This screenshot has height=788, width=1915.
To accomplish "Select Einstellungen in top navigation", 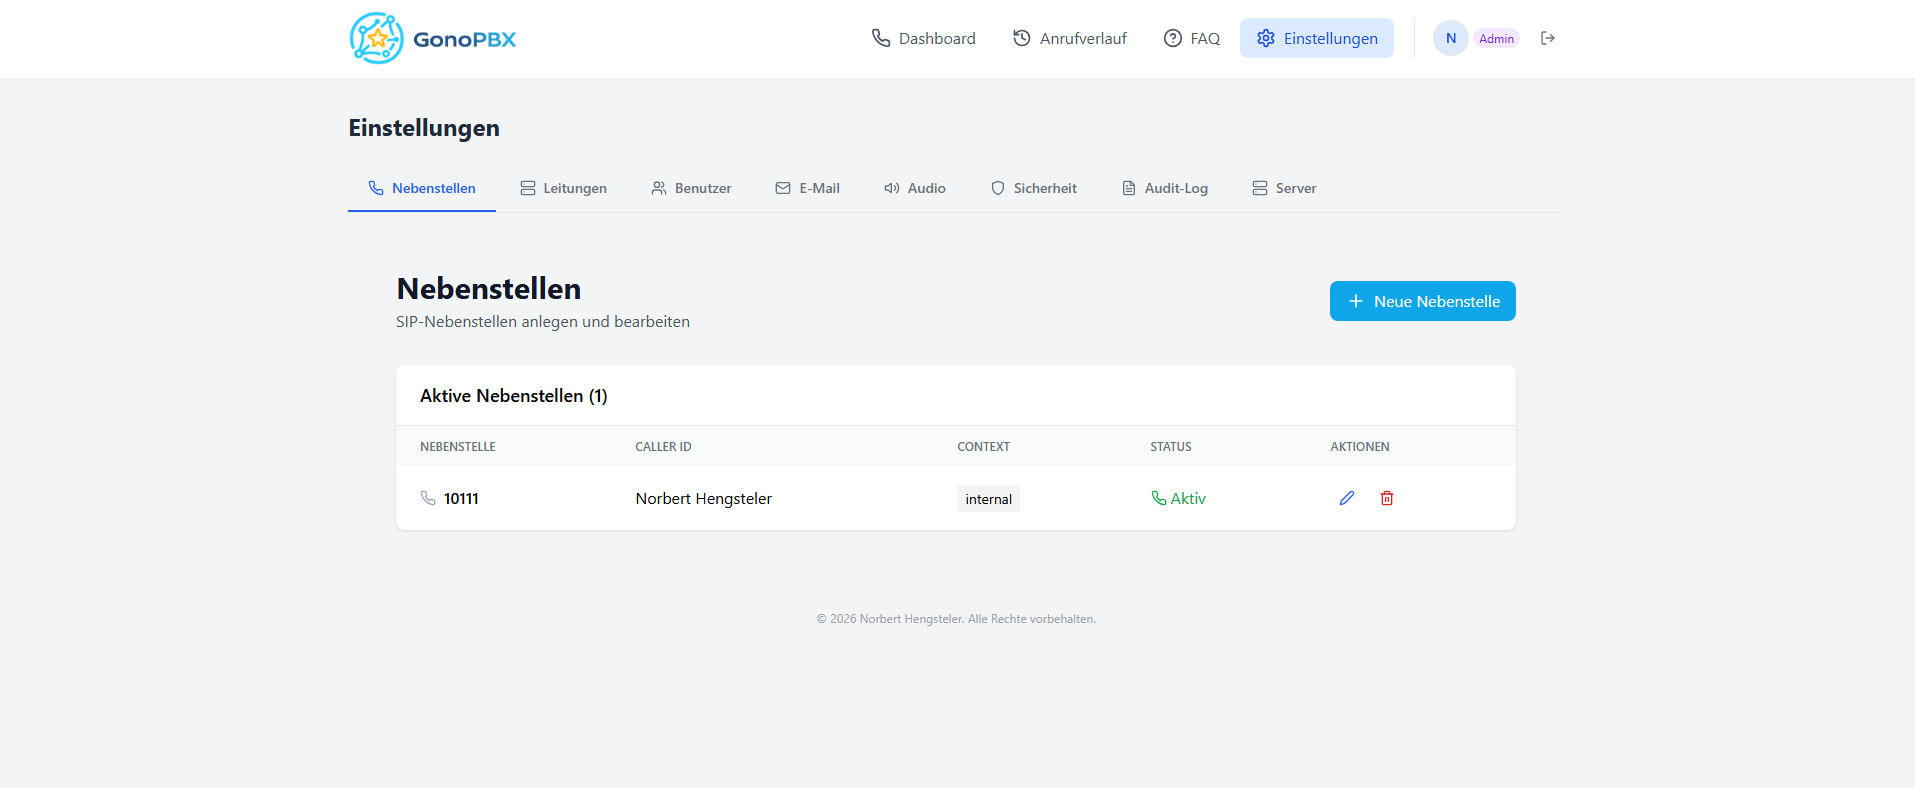I will (1316, 38).
